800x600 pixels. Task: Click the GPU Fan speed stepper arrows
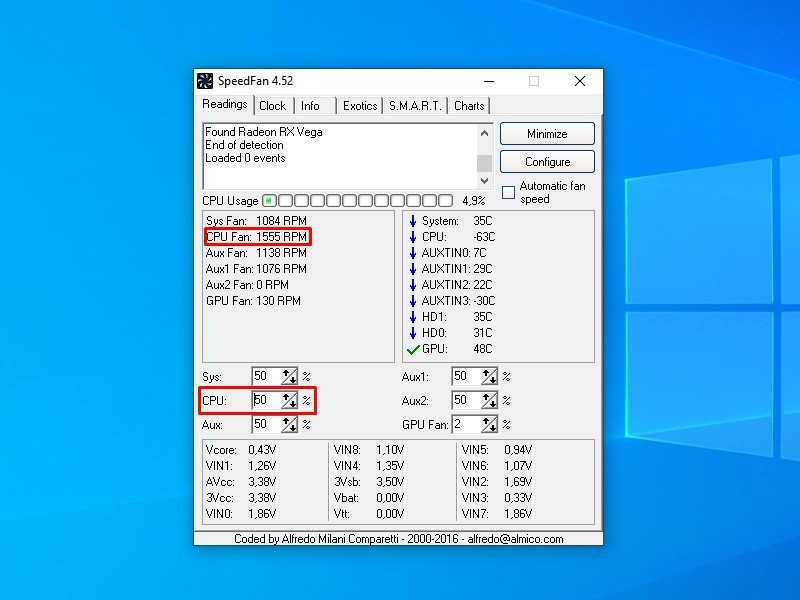(489, 424)
